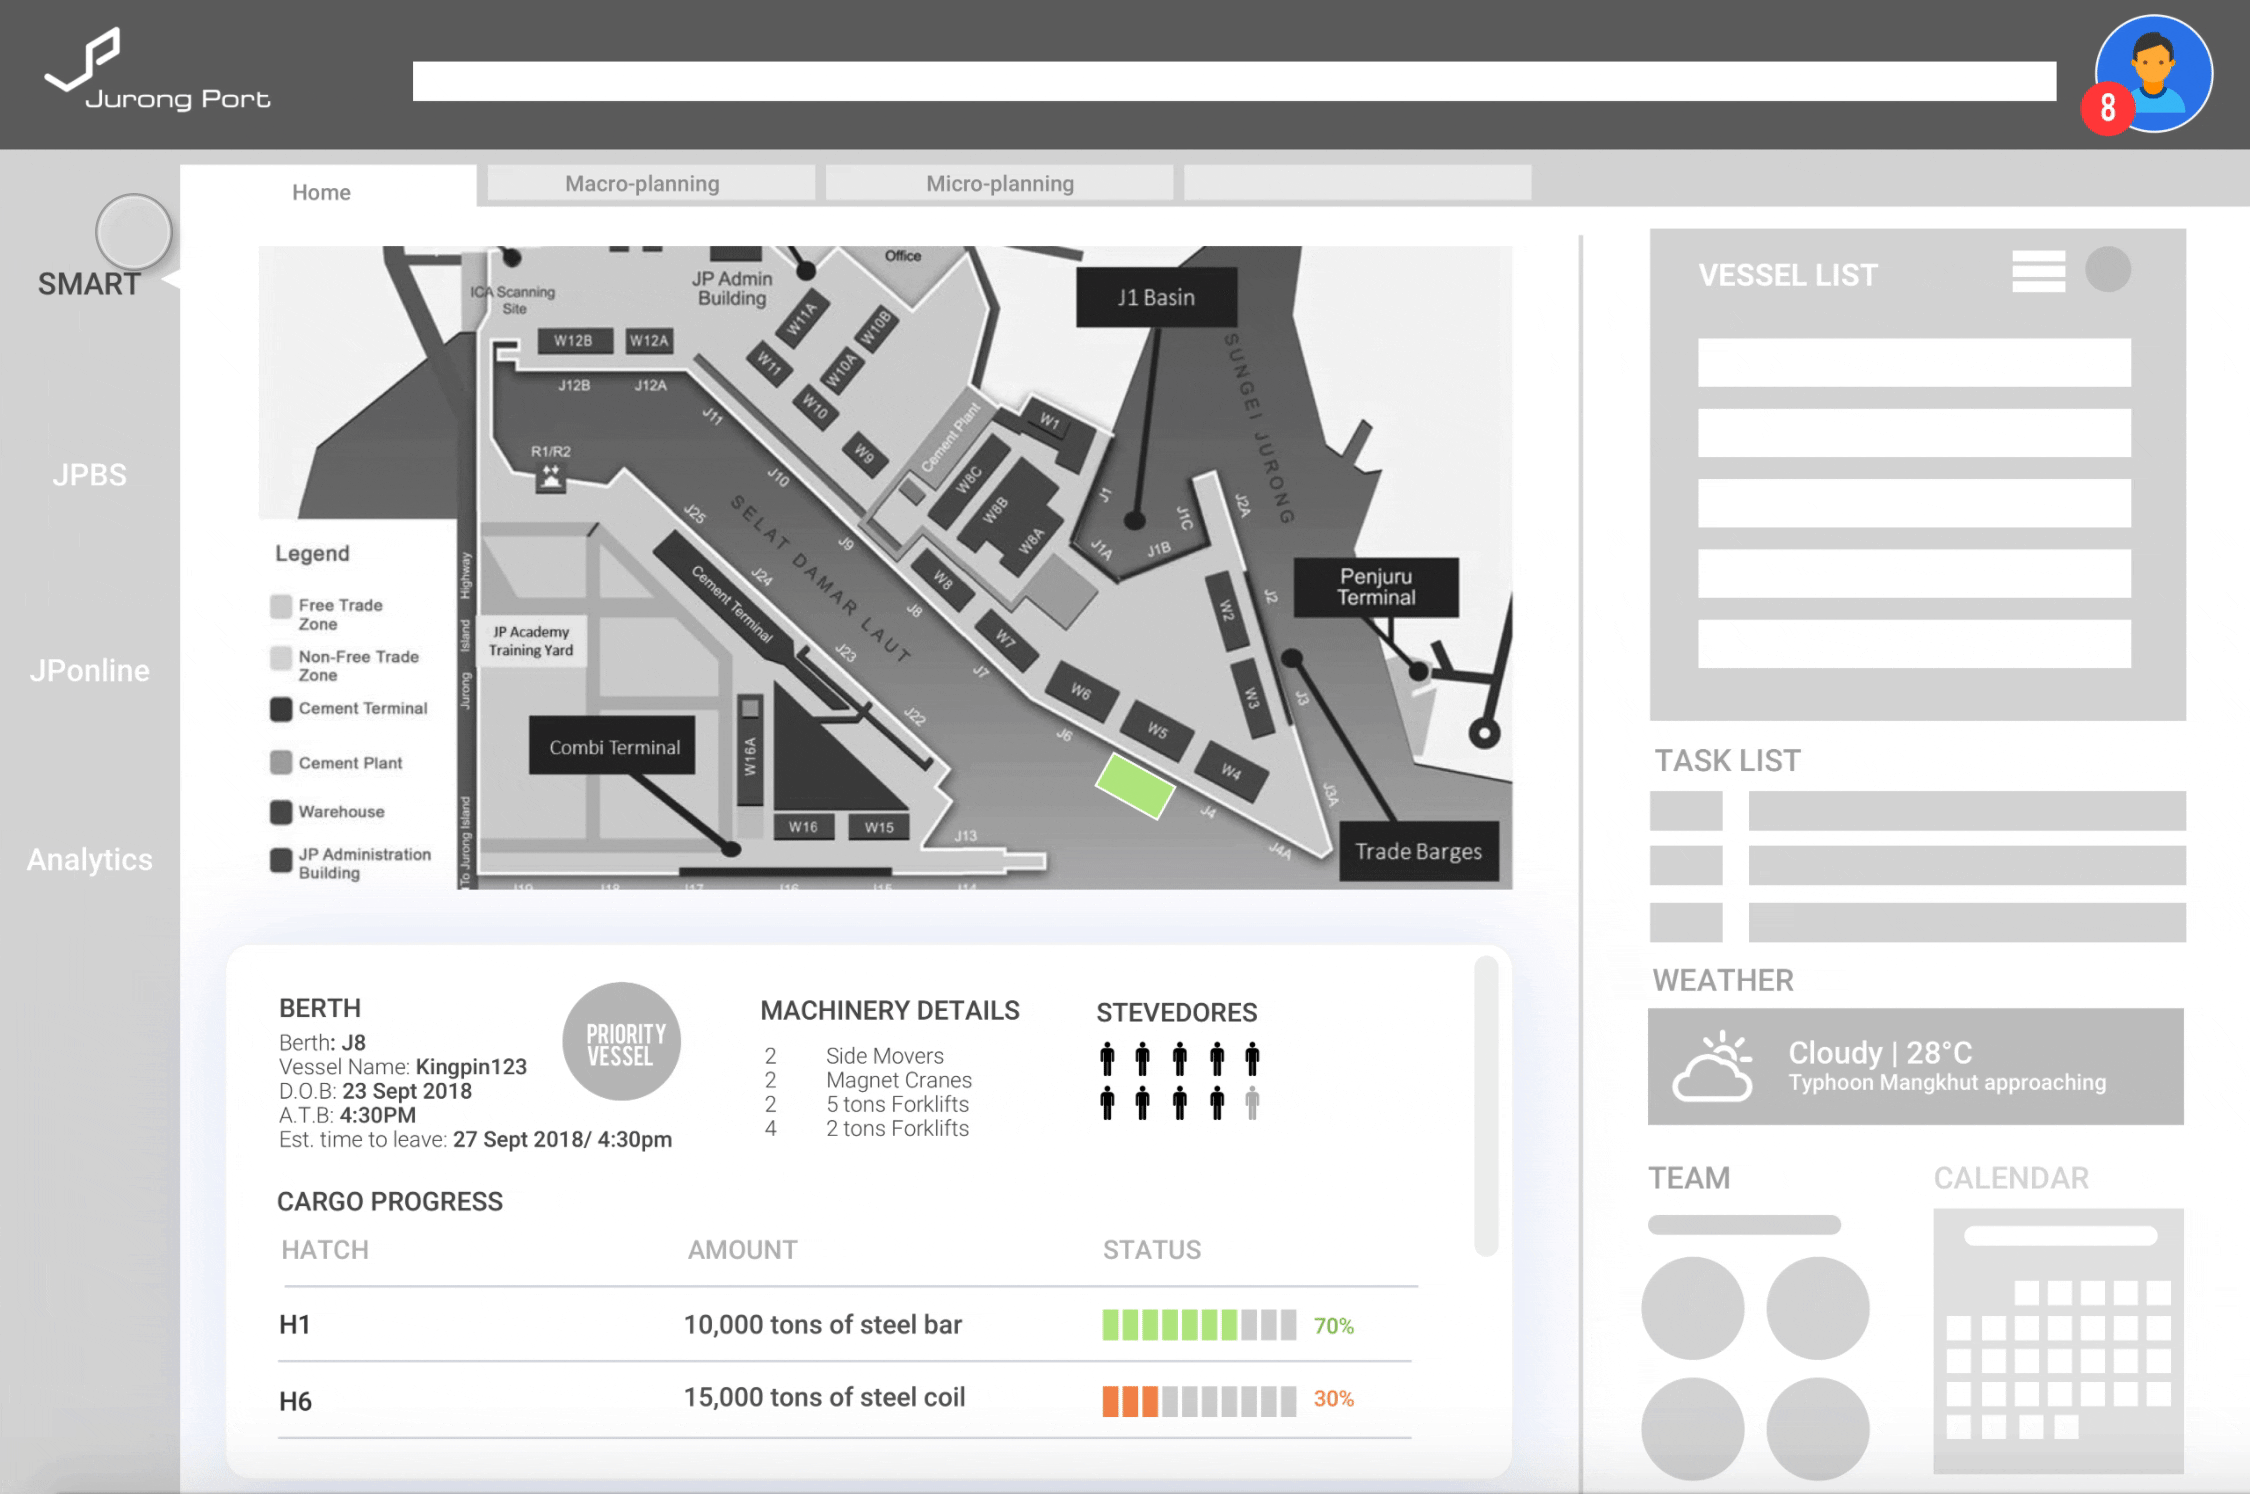Select warehouse W2 on the map
The image size is (2250, 1494).
click(1226, 610)
